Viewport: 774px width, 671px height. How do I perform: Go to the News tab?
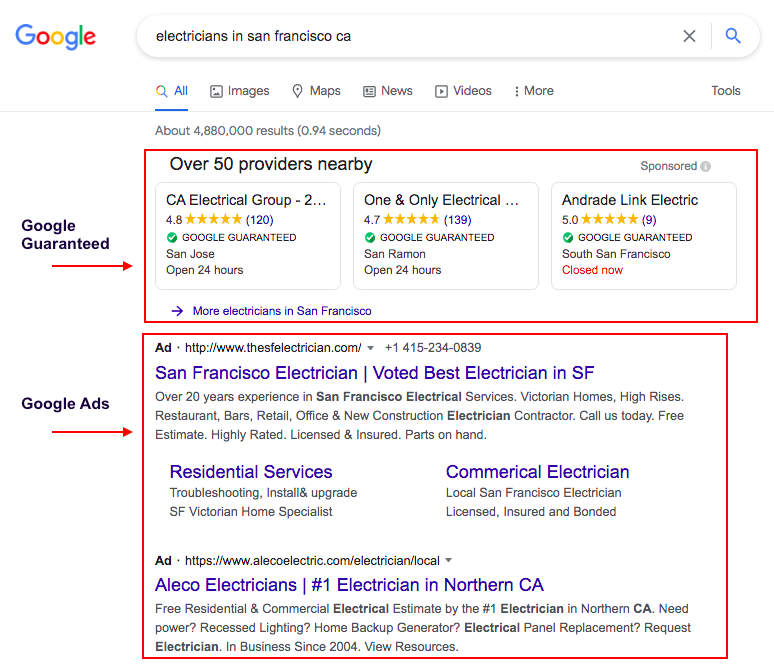[388, 91]
